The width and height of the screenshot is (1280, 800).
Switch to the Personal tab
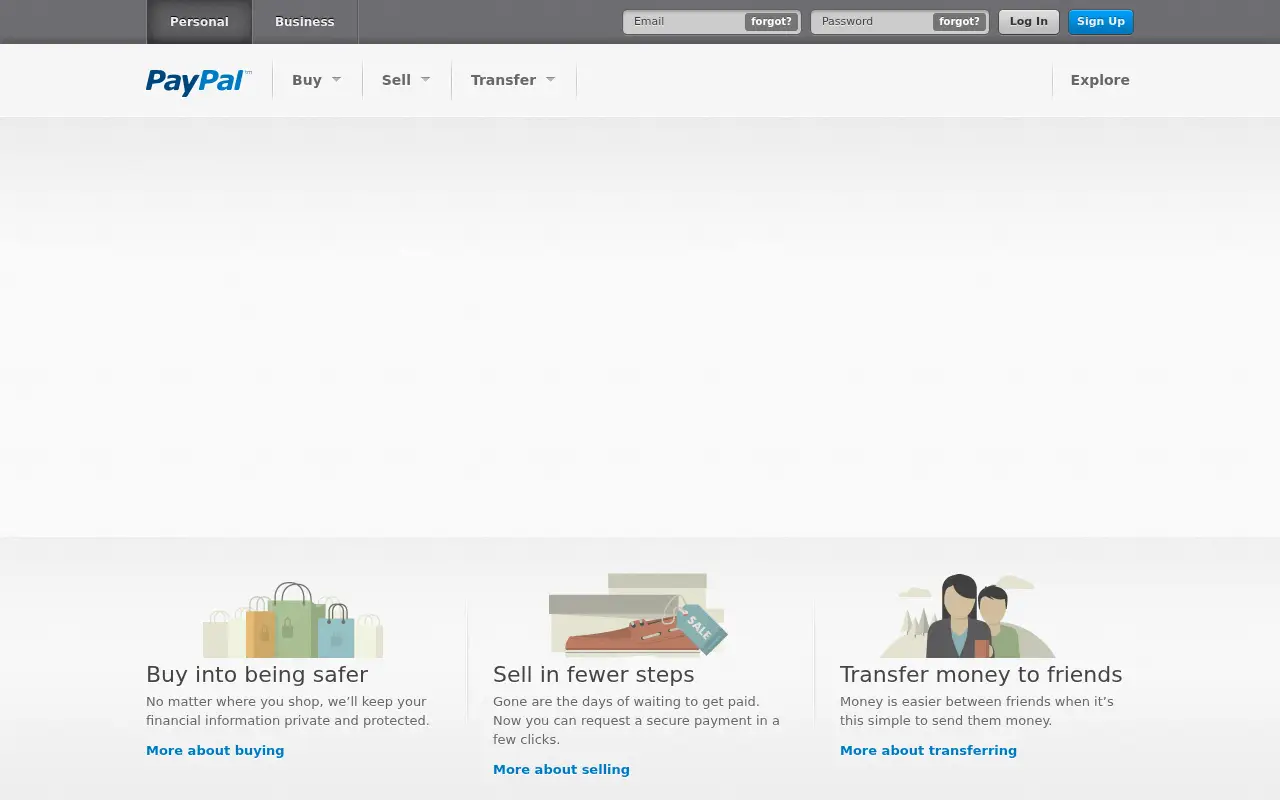click(x=199, y=22)
